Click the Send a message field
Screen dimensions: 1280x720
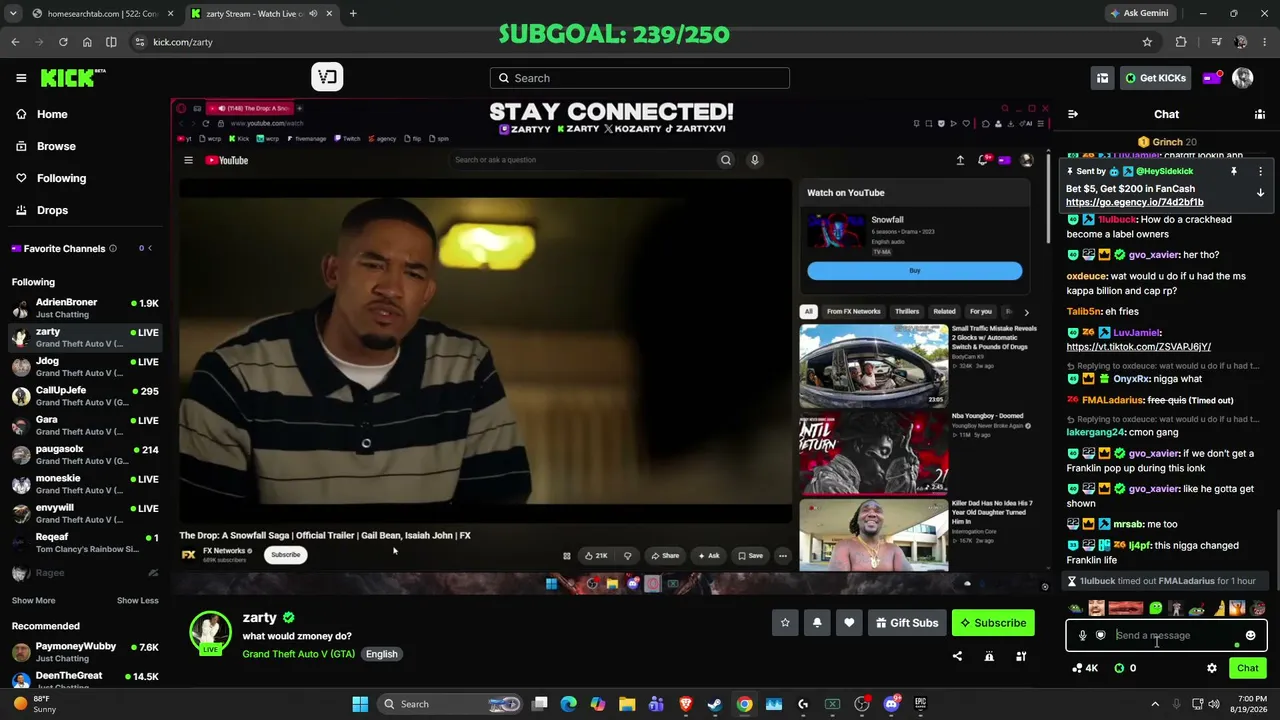point(1166,635)
